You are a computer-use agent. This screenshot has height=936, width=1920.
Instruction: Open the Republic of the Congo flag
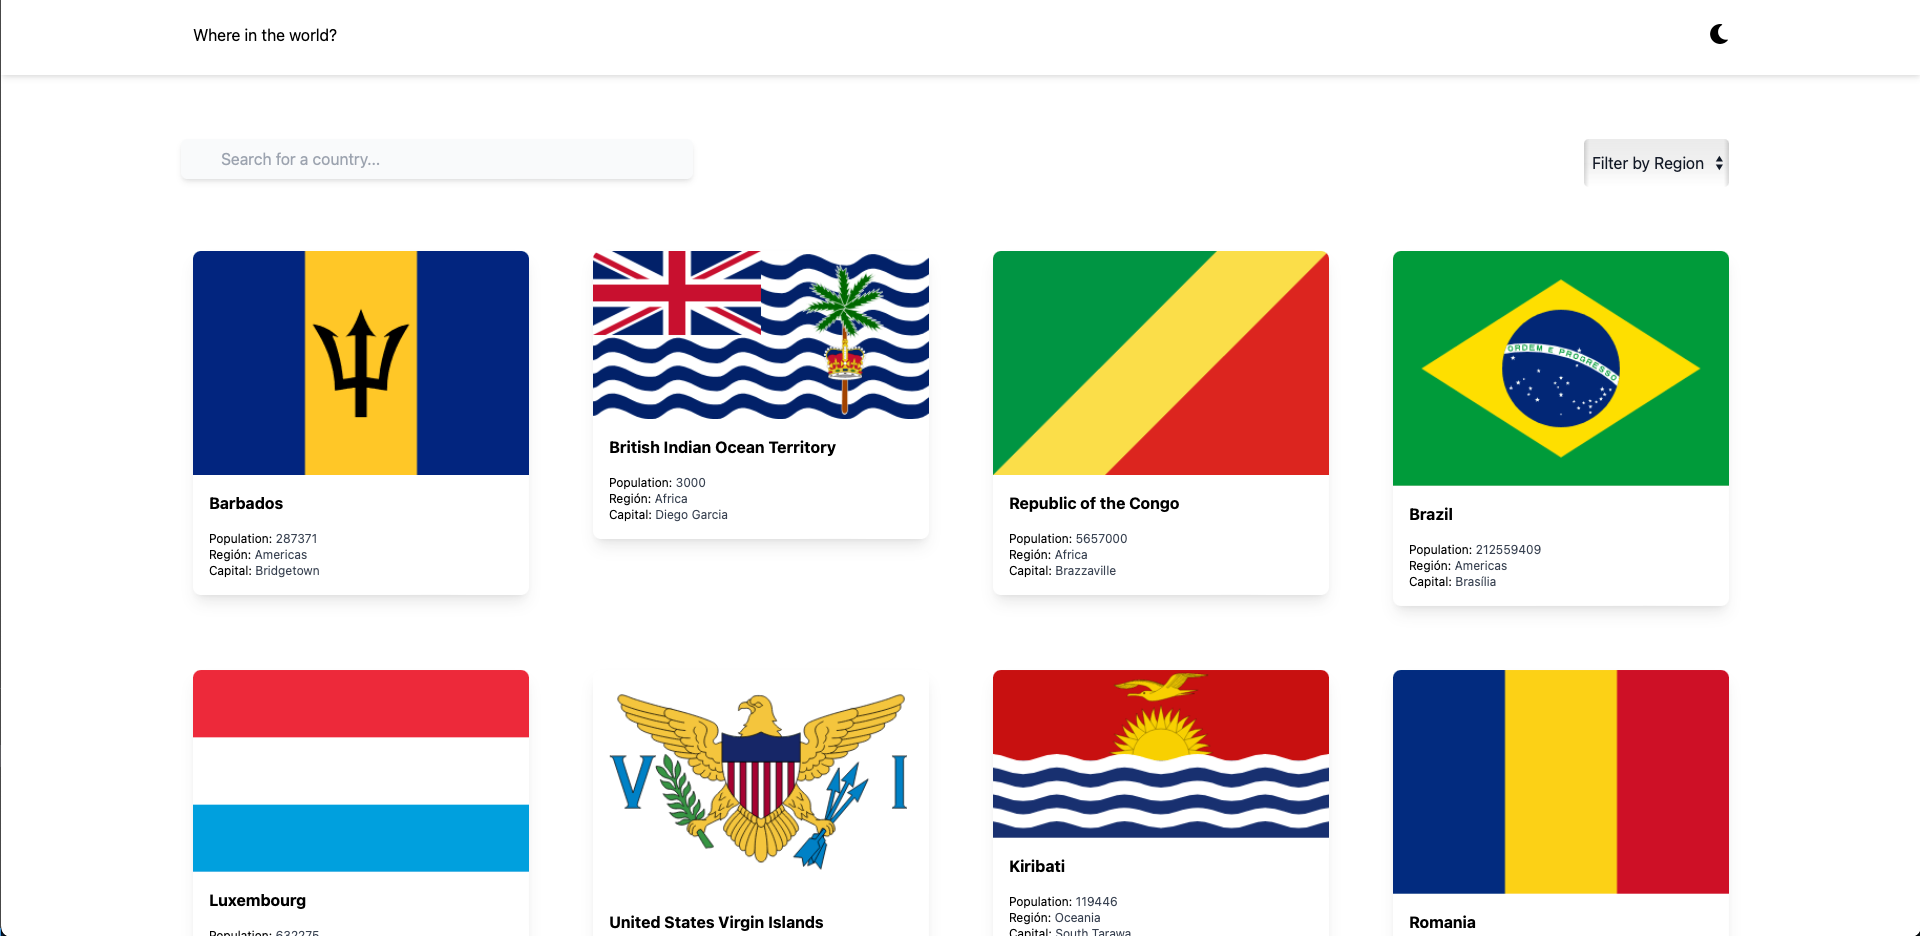coord(1161,363)
